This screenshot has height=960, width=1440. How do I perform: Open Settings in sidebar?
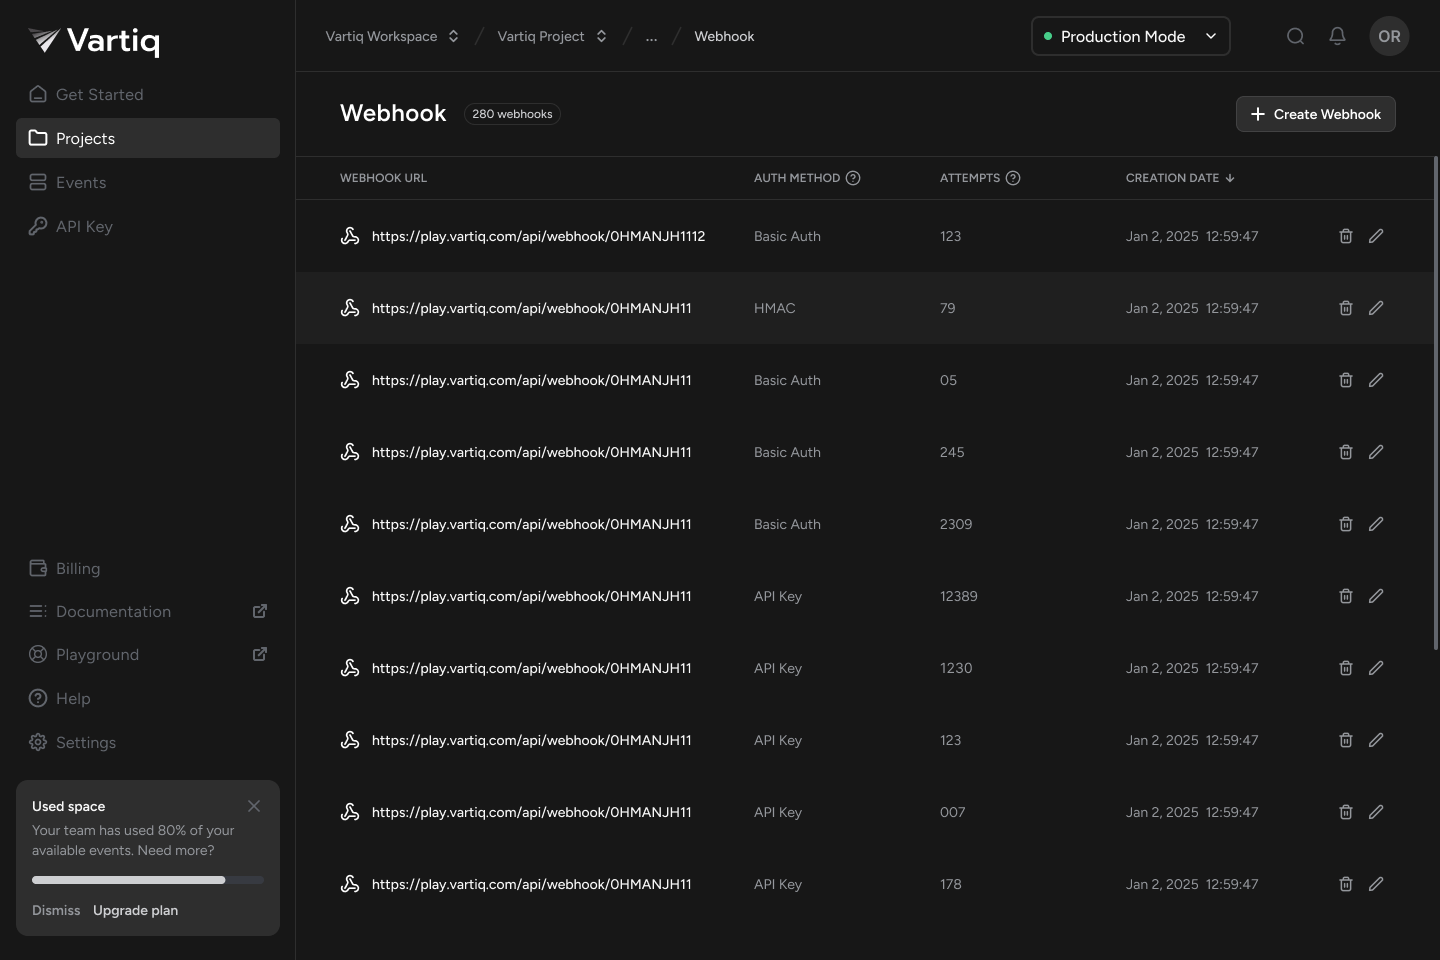(148, 742)
